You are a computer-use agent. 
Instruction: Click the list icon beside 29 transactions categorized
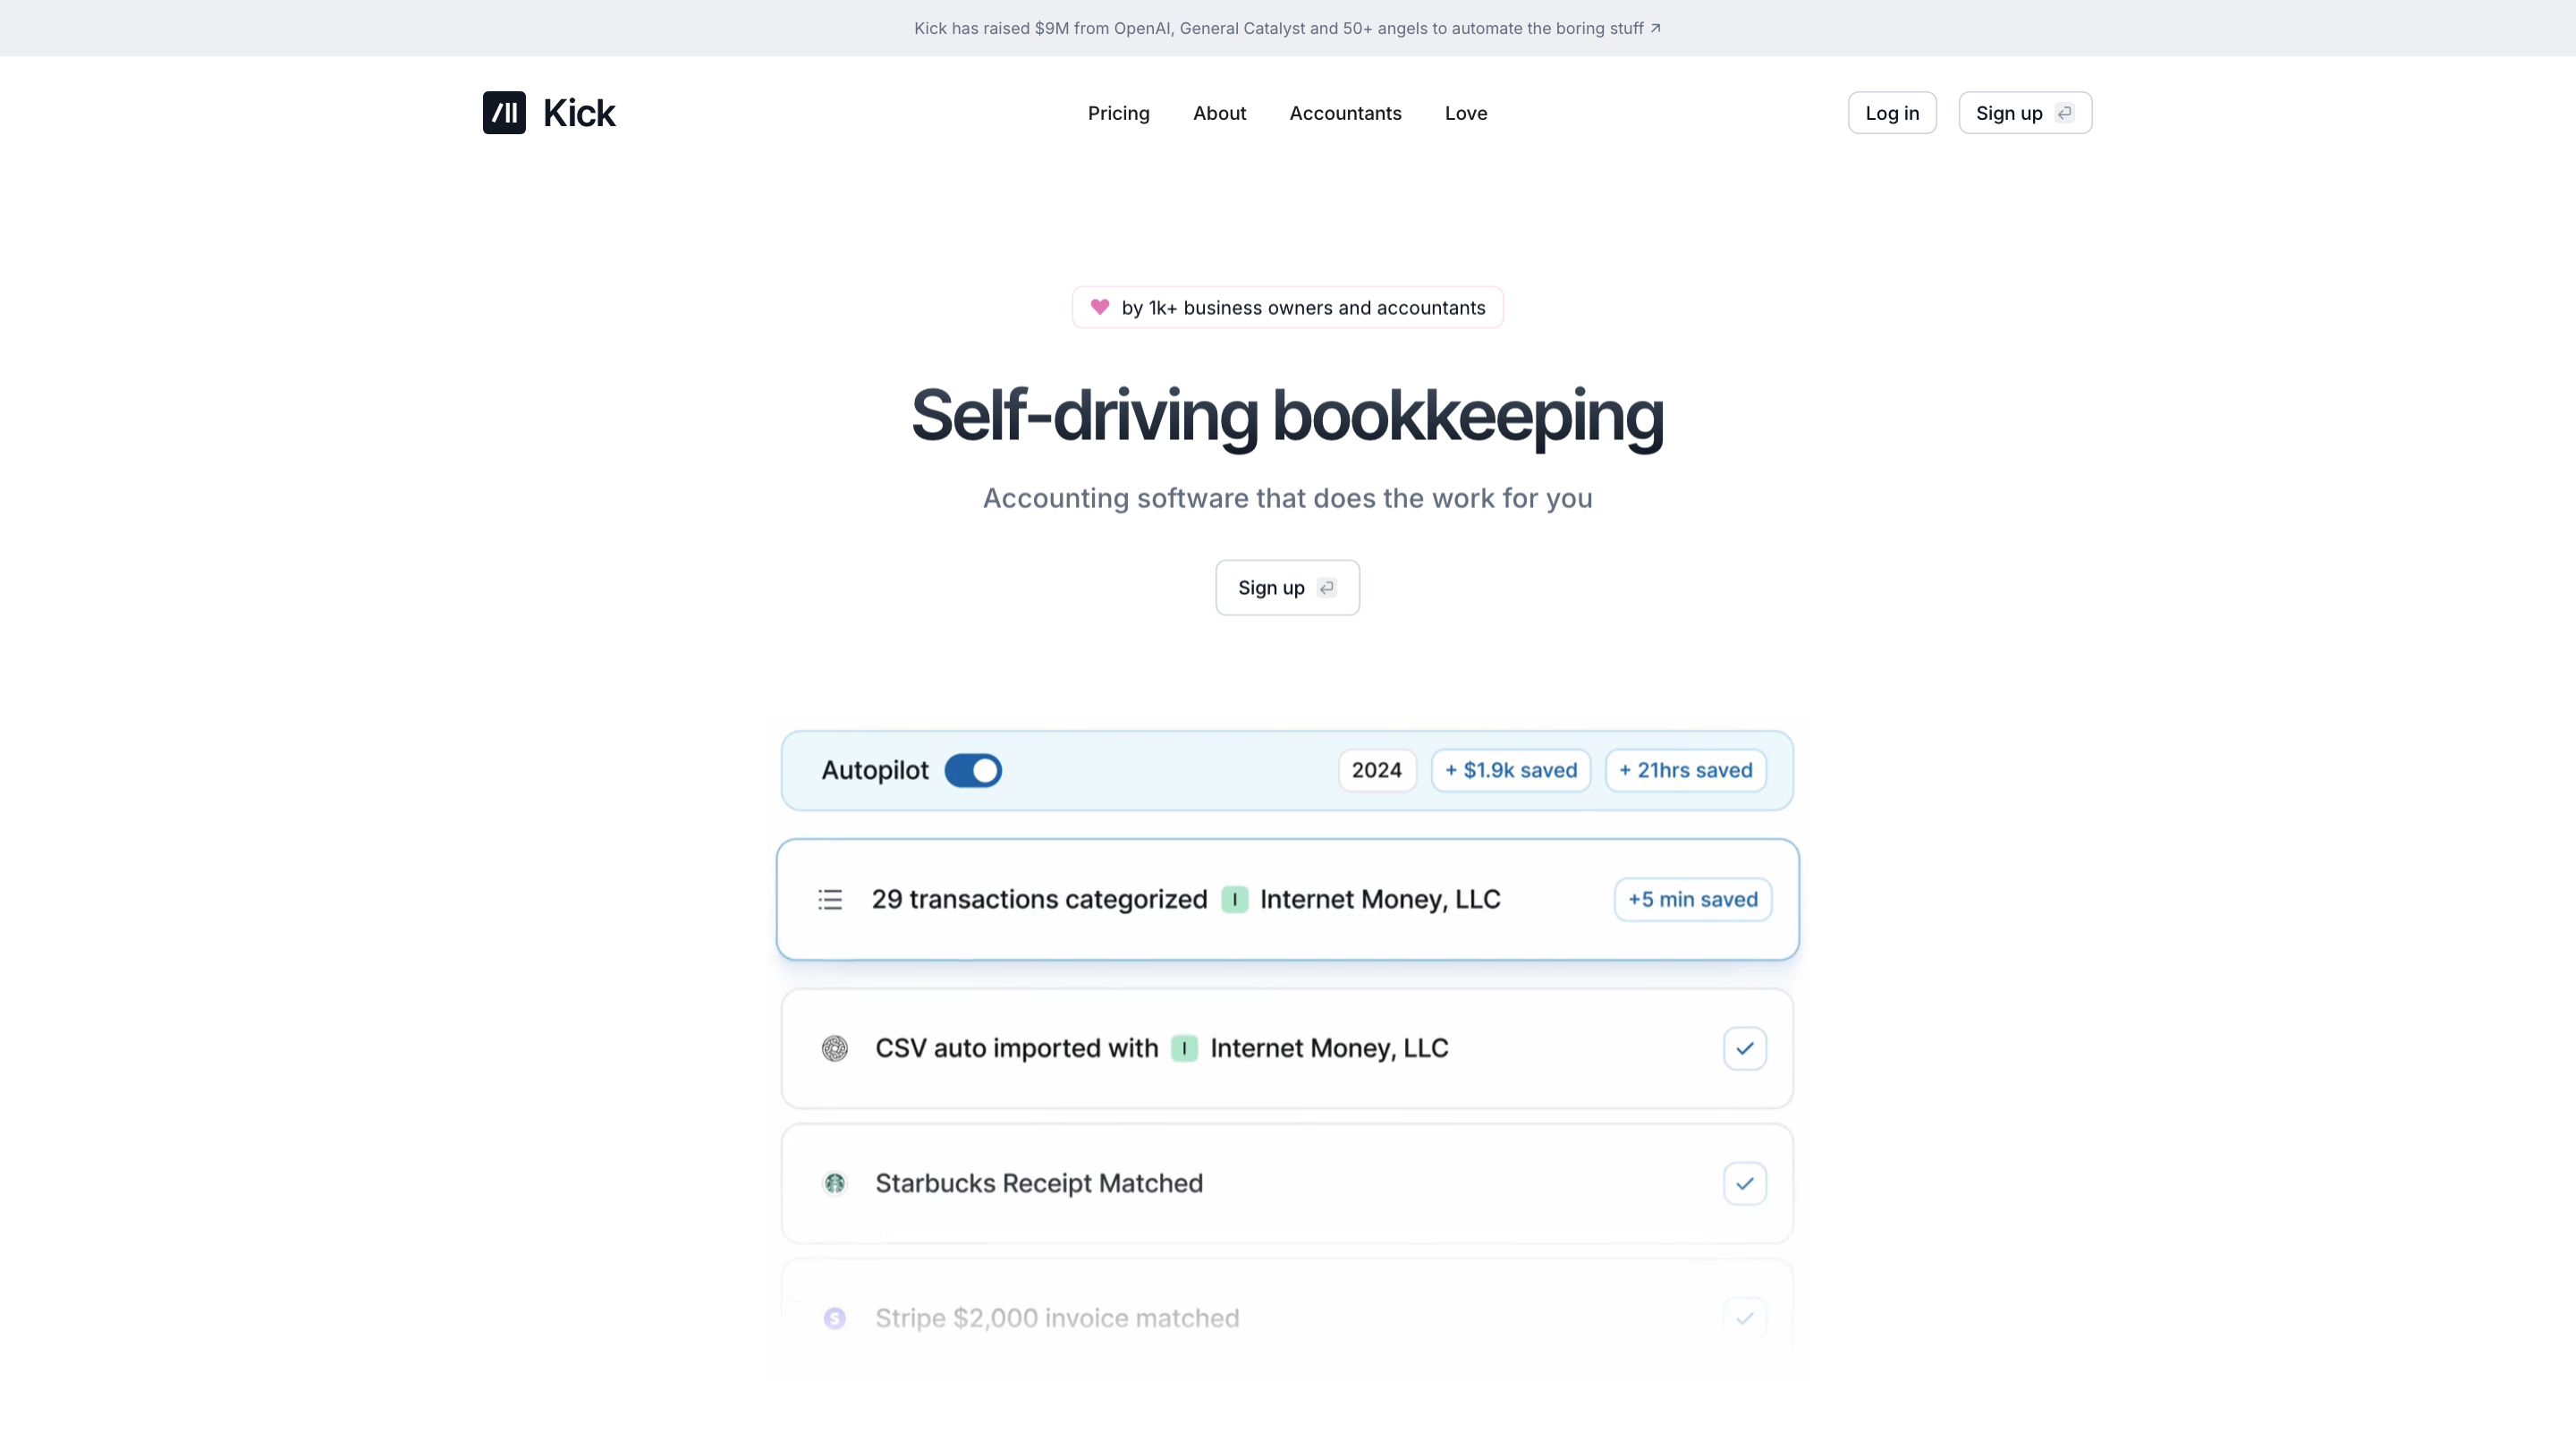click(830, 899)
